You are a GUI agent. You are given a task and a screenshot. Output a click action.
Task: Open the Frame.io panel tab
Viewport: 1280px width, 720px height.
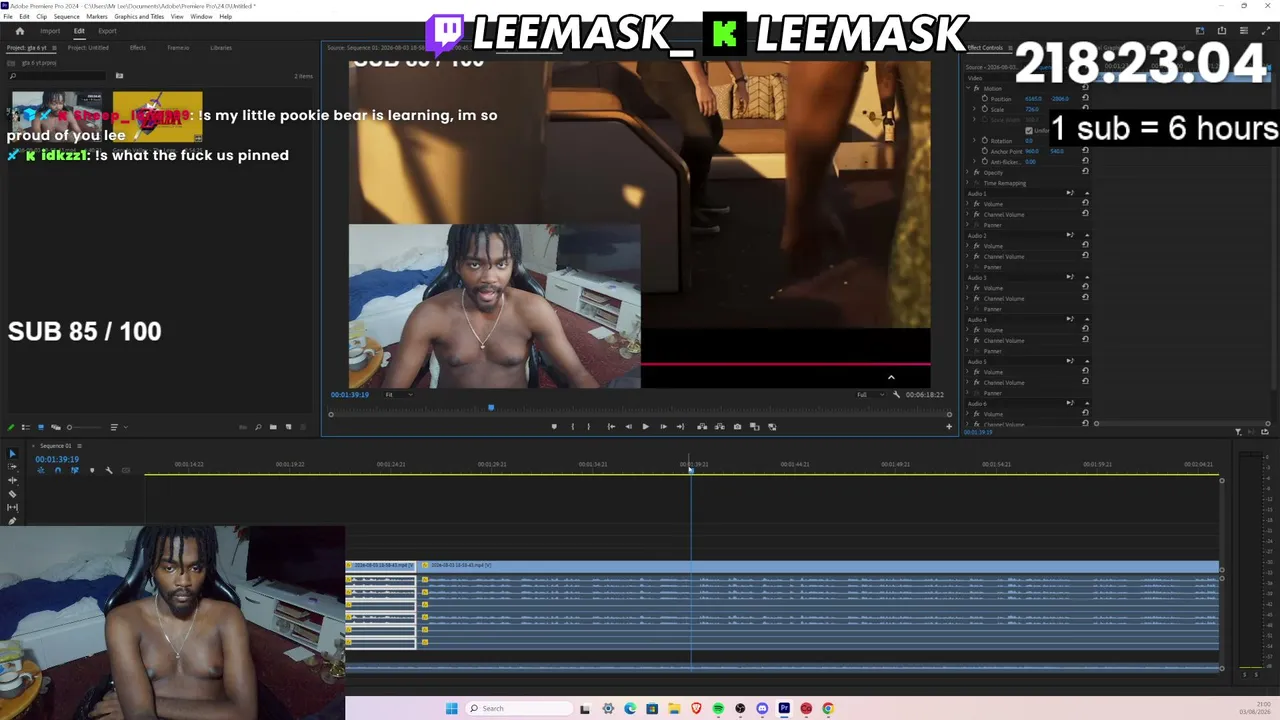point(178,48)
